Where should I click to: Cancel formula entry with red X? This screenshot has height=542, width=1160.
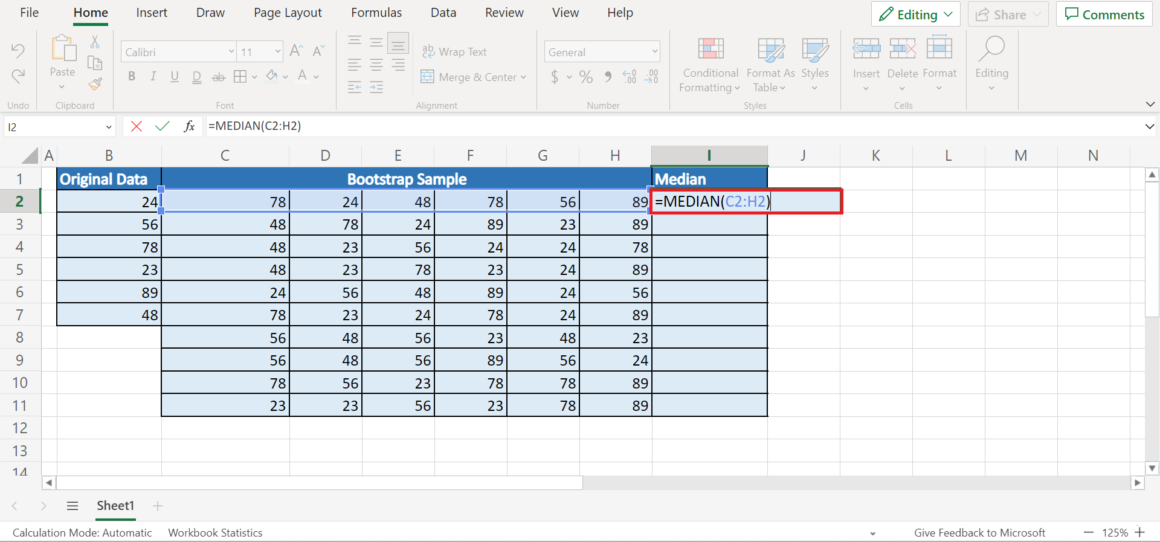click(136, 126)
